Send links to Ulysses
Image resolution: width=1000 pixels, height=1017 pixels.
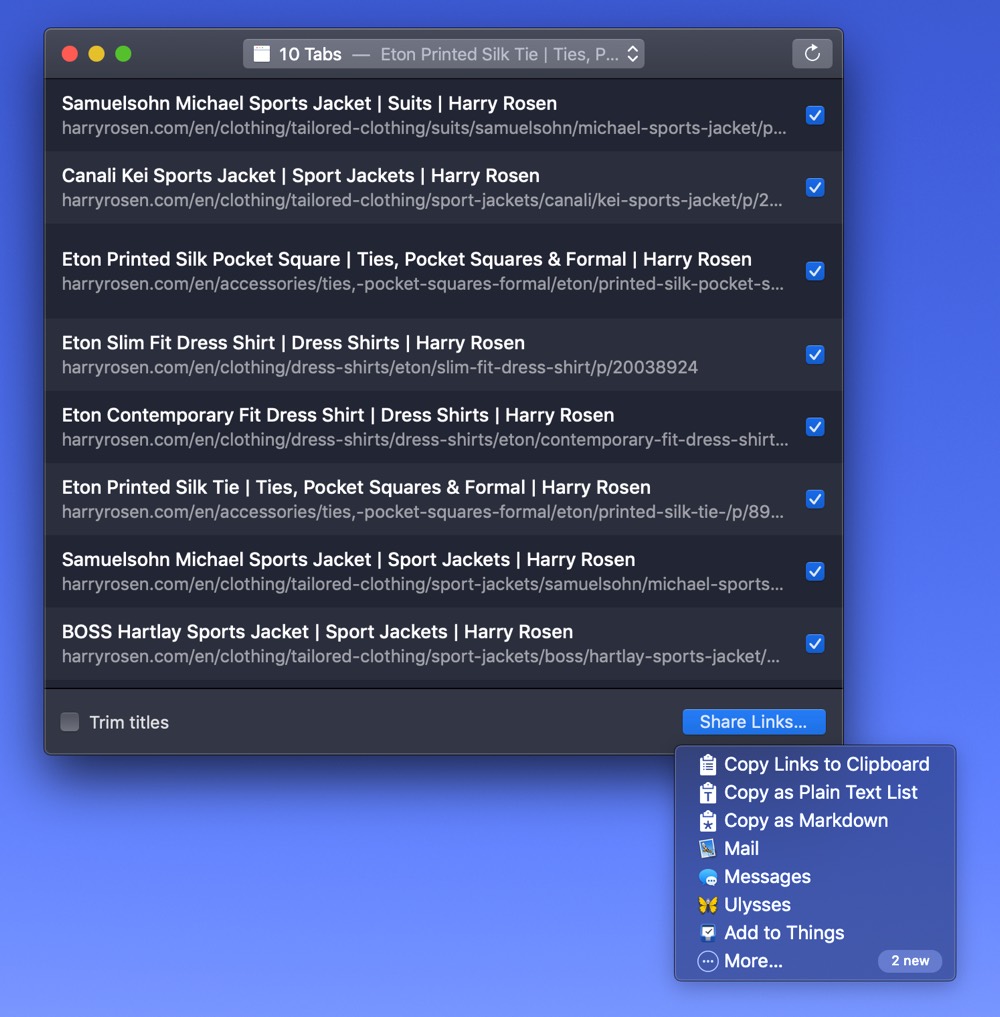coord(815,905)
